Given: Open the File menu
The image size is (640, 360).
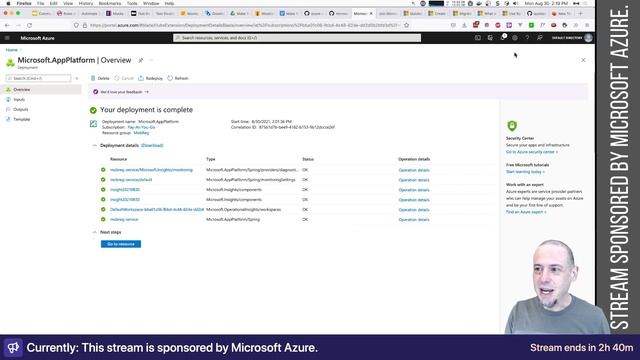Looking at the screenshot, I should tap(40, 3).
